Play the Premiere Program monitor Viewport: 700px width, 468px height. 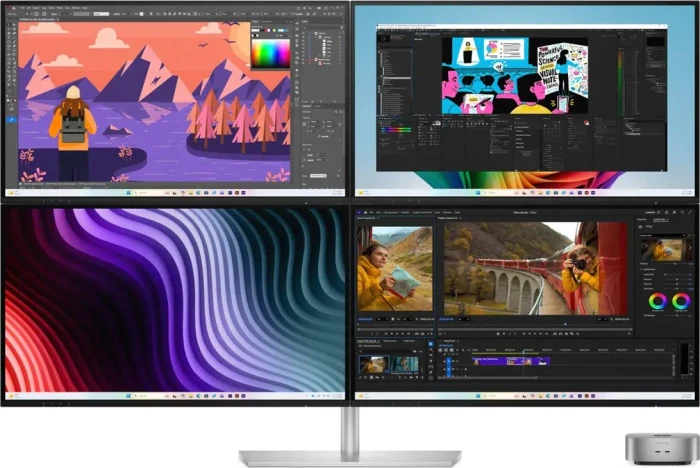[x=535, y=334]
